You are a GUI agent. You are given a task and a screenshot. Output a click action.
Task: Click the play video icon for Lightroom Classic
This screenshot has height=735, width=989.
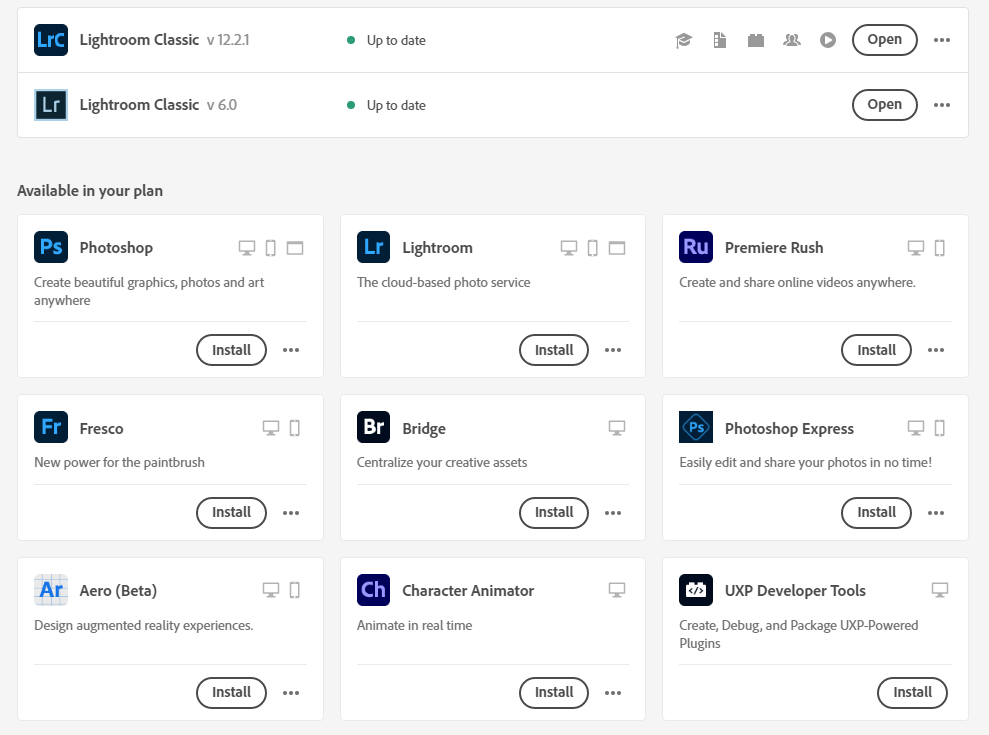click(828, 40)
